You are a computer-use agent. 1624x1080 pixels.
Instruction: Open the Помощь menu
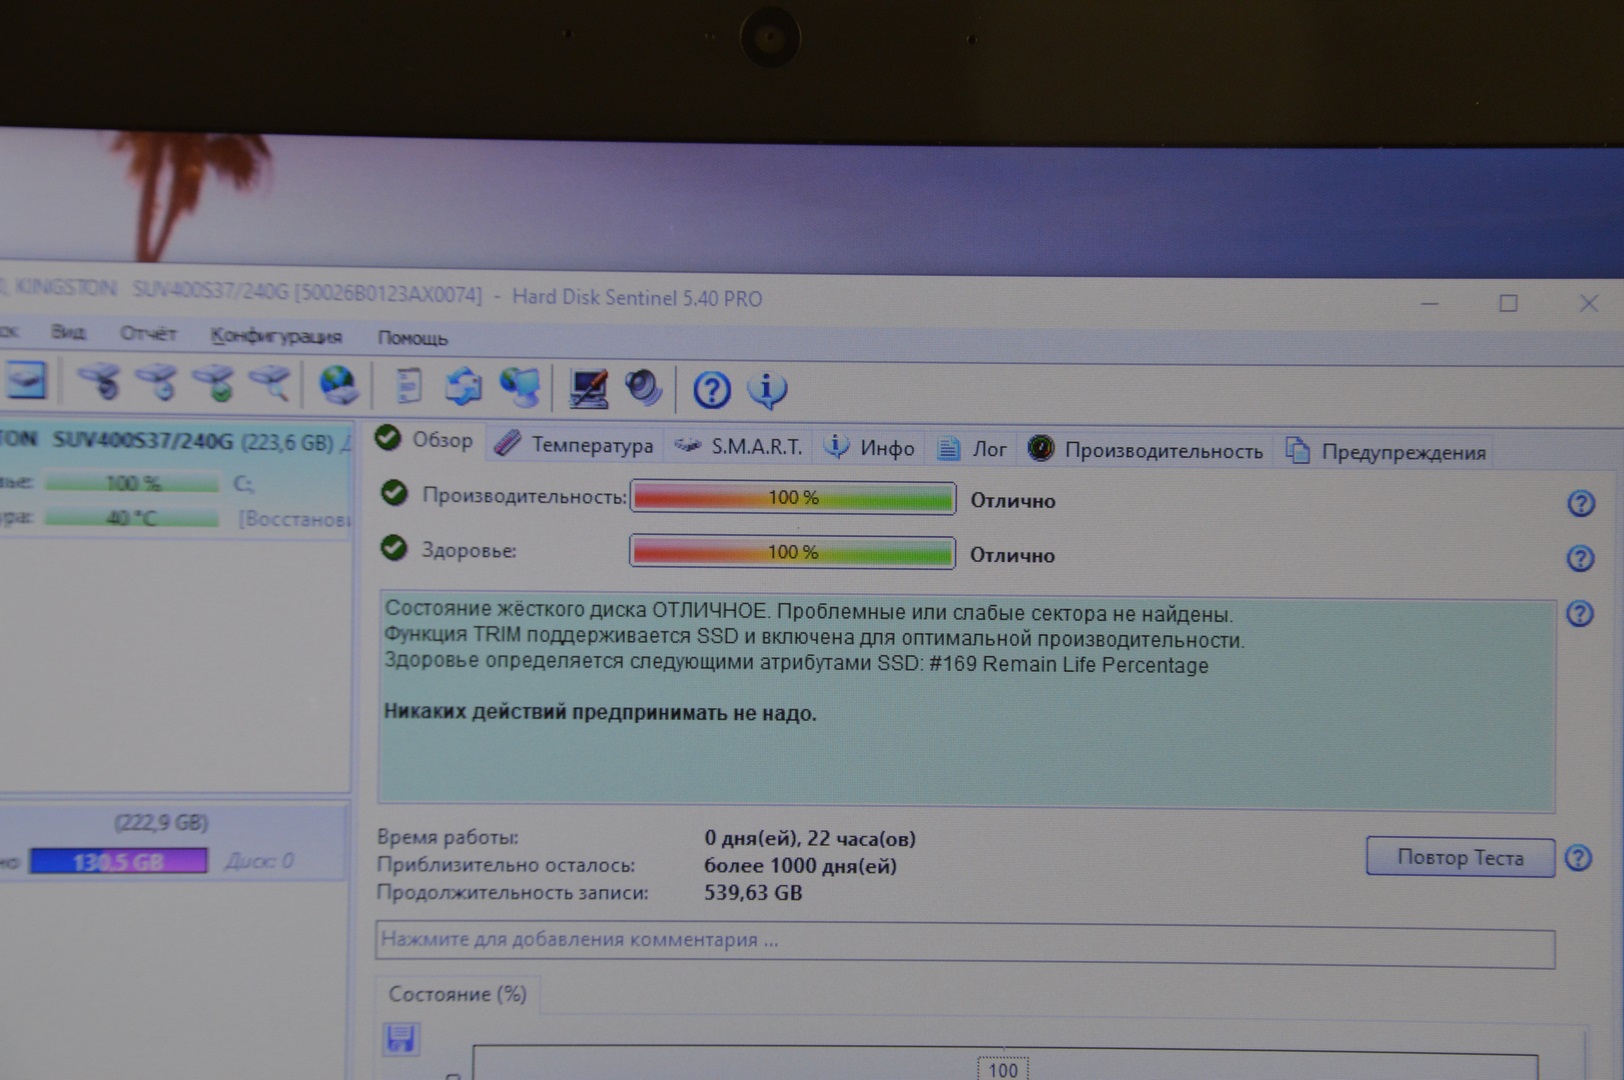pyautogui.click(x=412, y=338)
